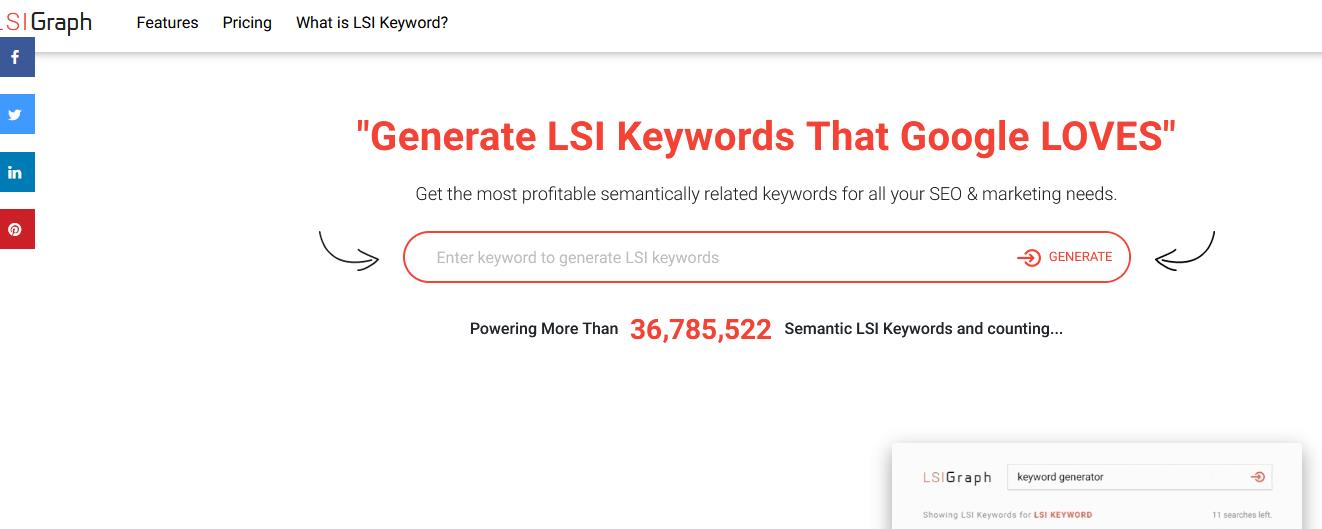Open the Features menu item
This screenshot has height=529, width=1322.
[x=167, y=22]
